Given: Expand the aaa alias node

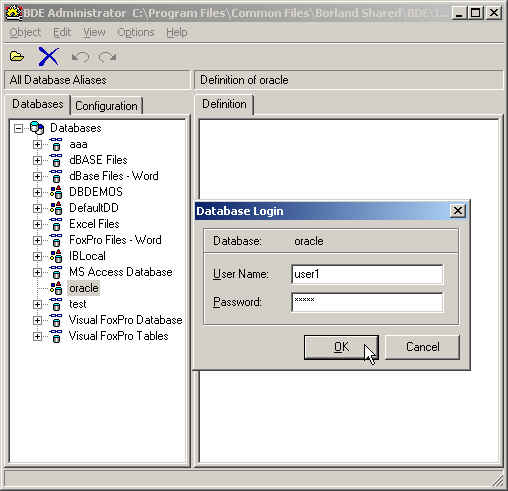Looking at the screenshot, I should [37, 145].
